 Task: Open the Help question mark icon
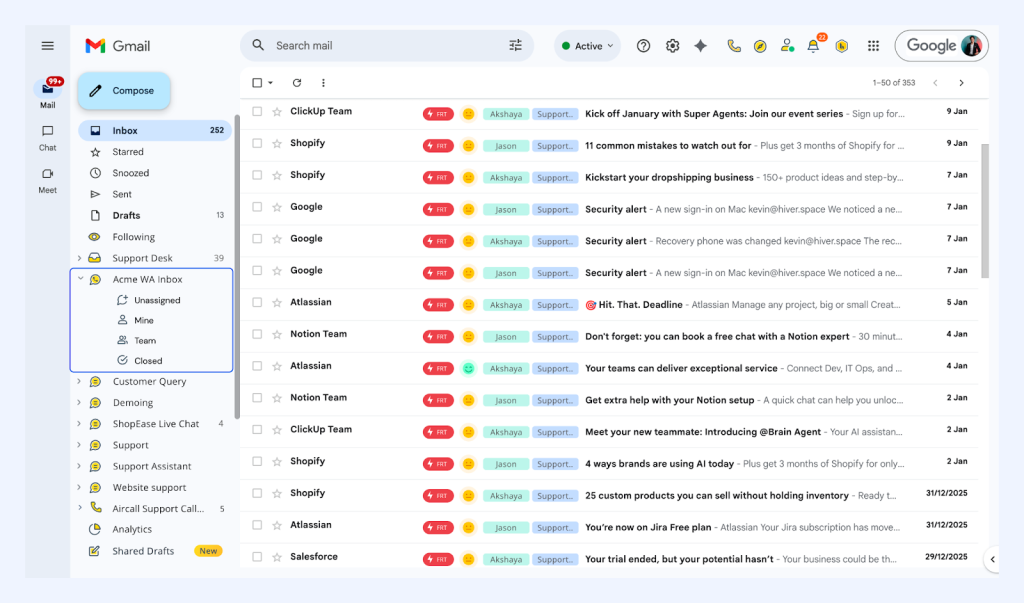click(x=643, y=46)
